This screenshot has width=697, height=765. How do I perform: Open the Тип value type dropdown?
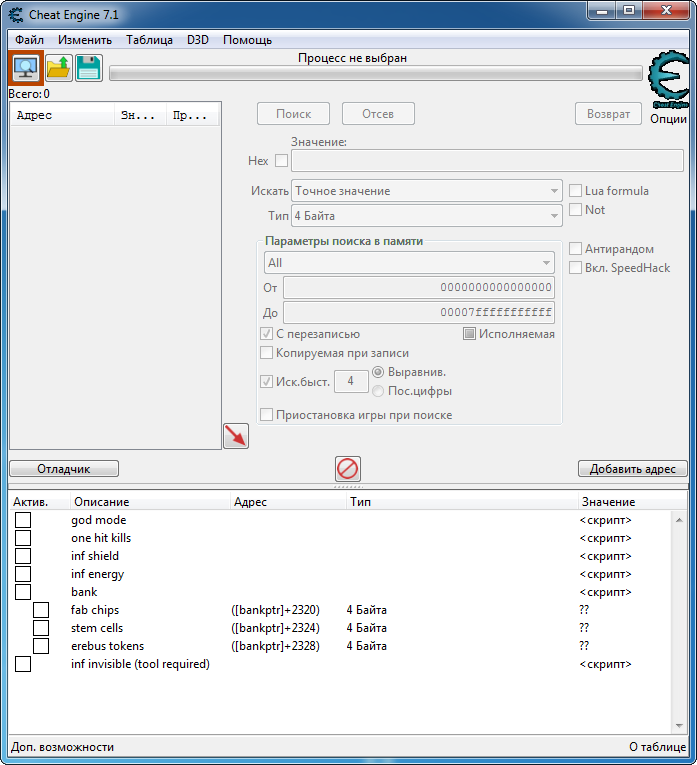427,216
